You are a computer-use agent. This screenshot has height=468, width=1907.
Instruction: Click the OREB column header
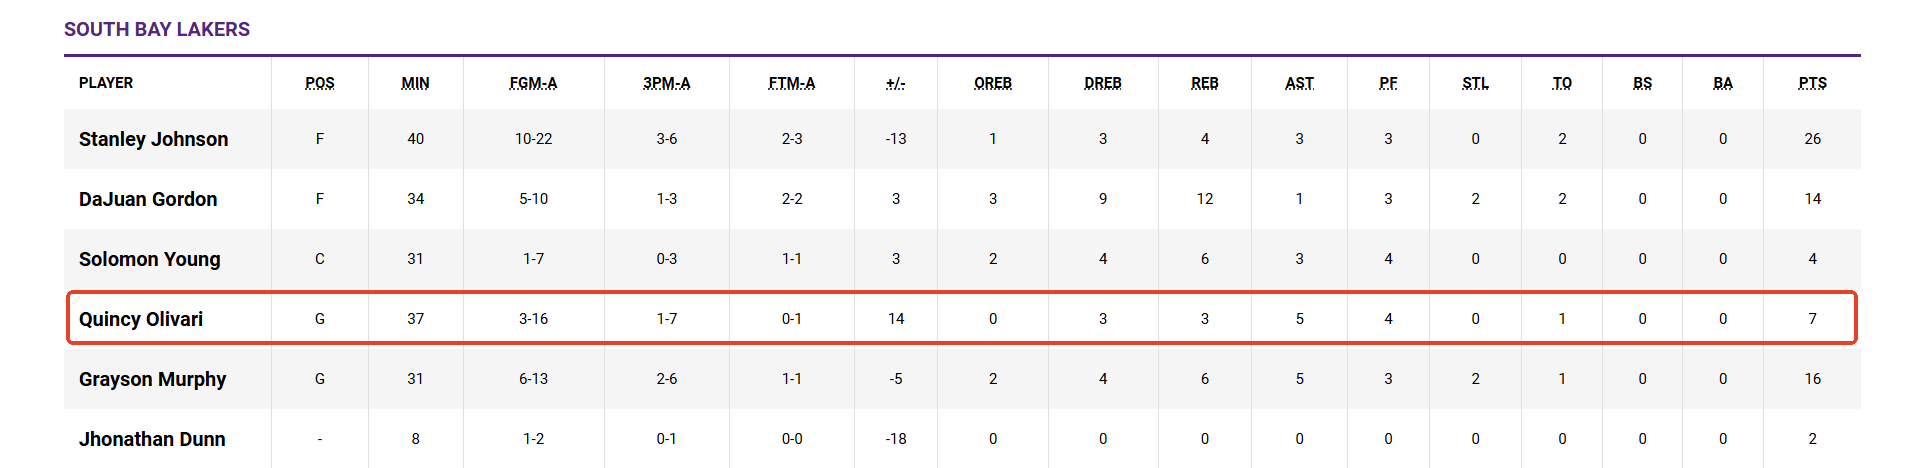pyautogui.click(x=993, y=83)
